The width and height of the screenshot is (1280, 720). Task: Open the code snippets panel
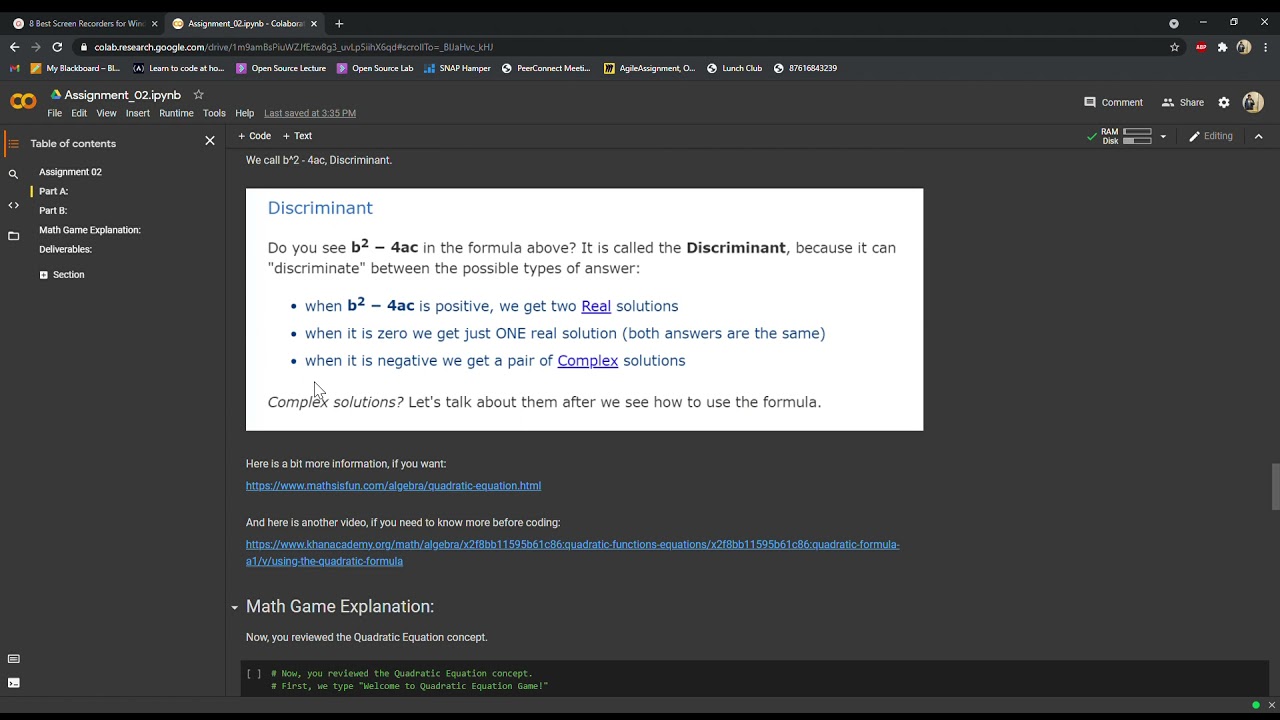[x=13, y=205]
